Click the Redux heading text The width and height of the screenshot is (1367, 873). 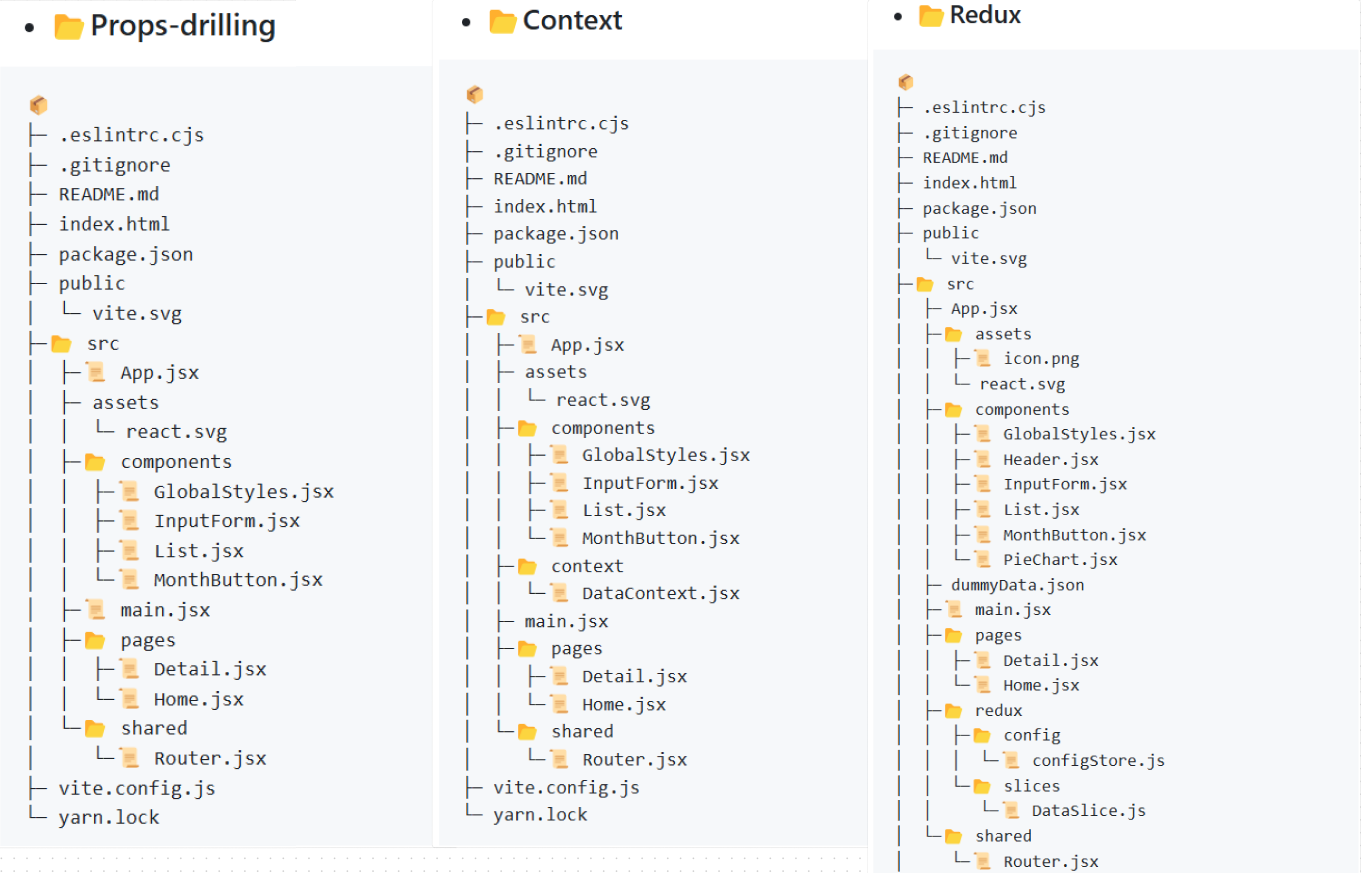[x=985, y=16]
